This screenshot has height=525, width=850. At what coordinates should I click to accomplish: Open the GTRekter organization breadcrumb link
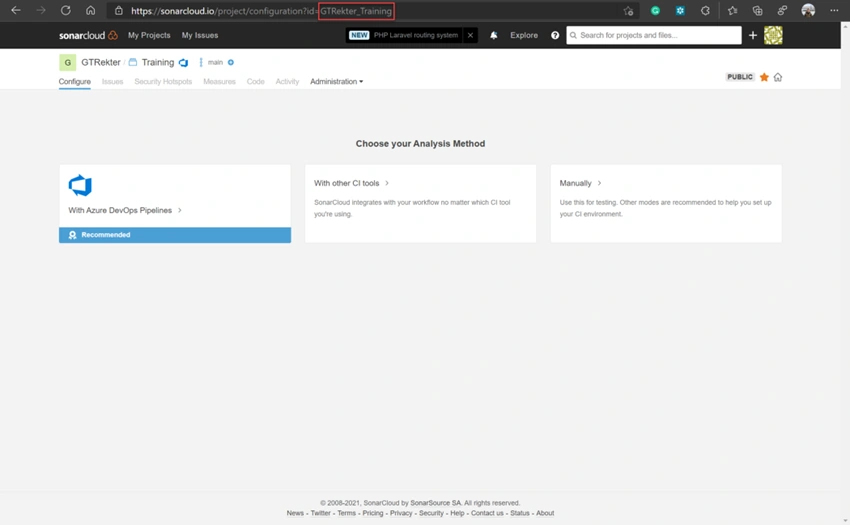101,62
